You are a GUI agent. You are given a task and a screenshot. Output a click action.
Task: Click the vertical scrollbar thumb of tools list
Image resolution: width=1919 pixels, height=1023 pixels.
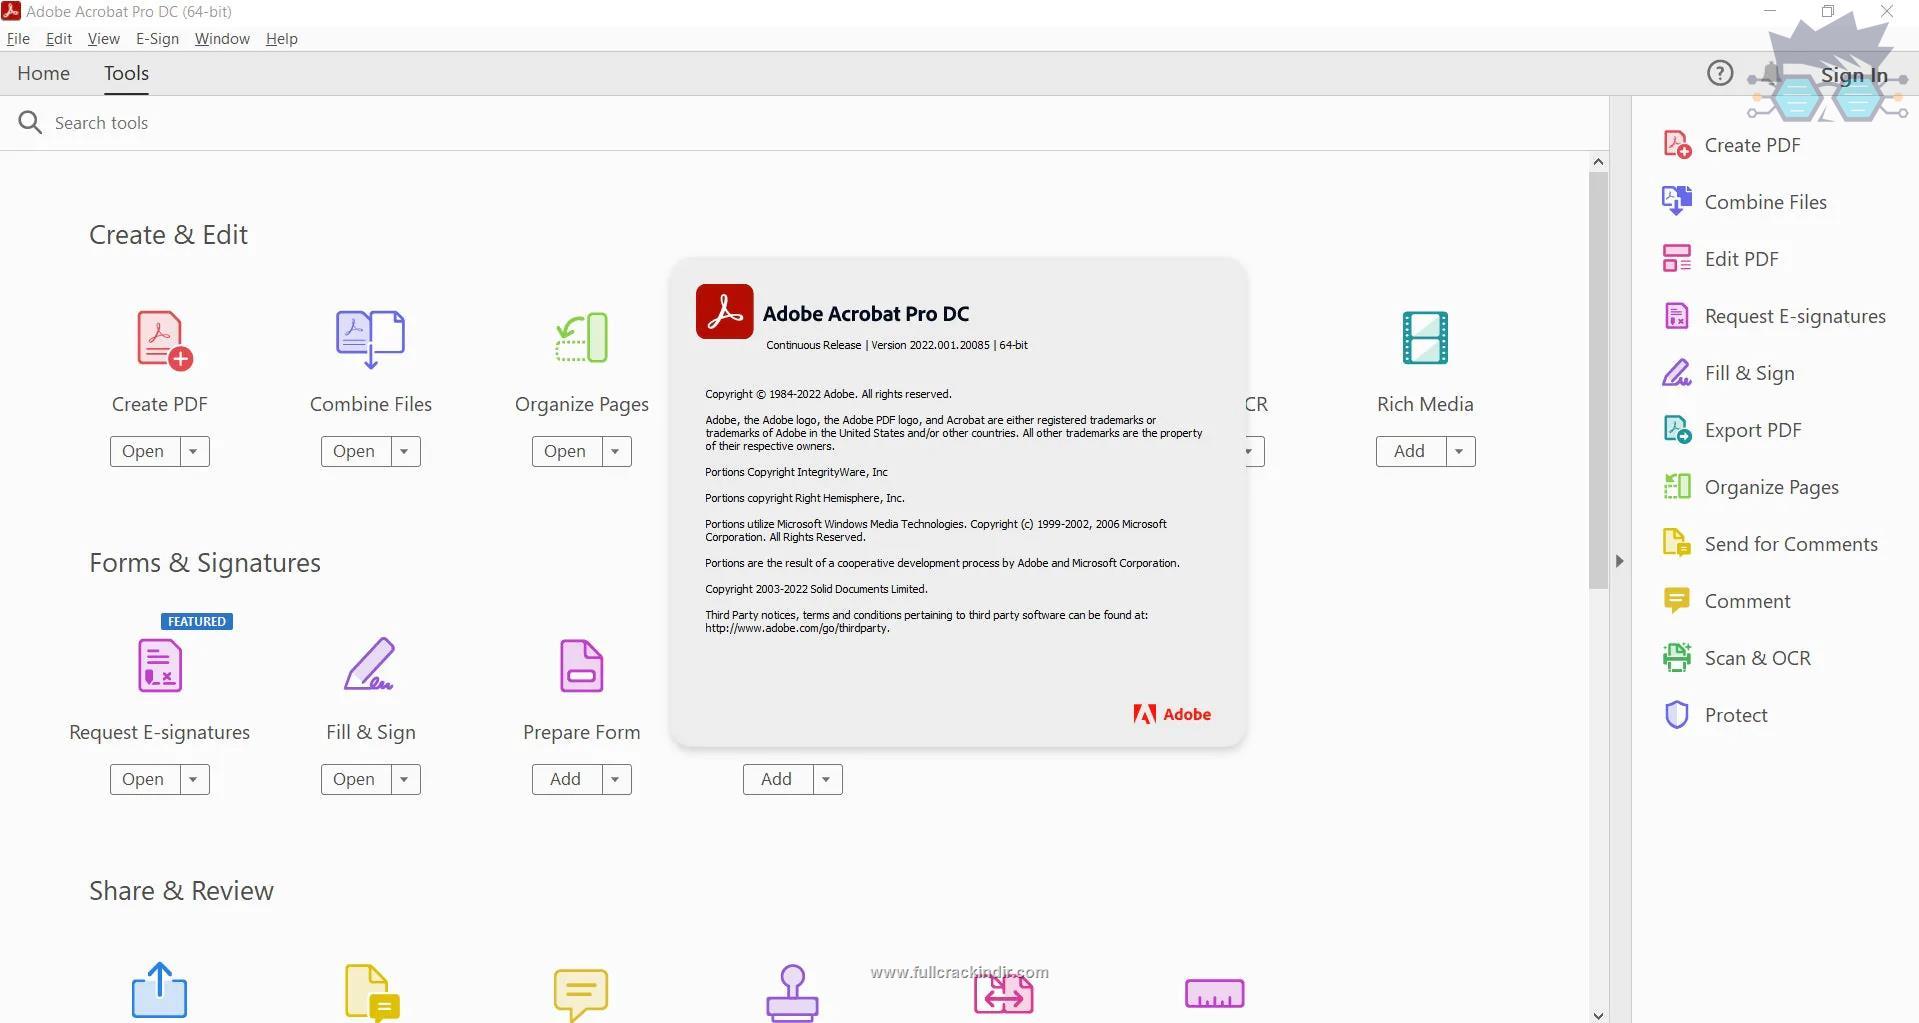(1598, 380)
